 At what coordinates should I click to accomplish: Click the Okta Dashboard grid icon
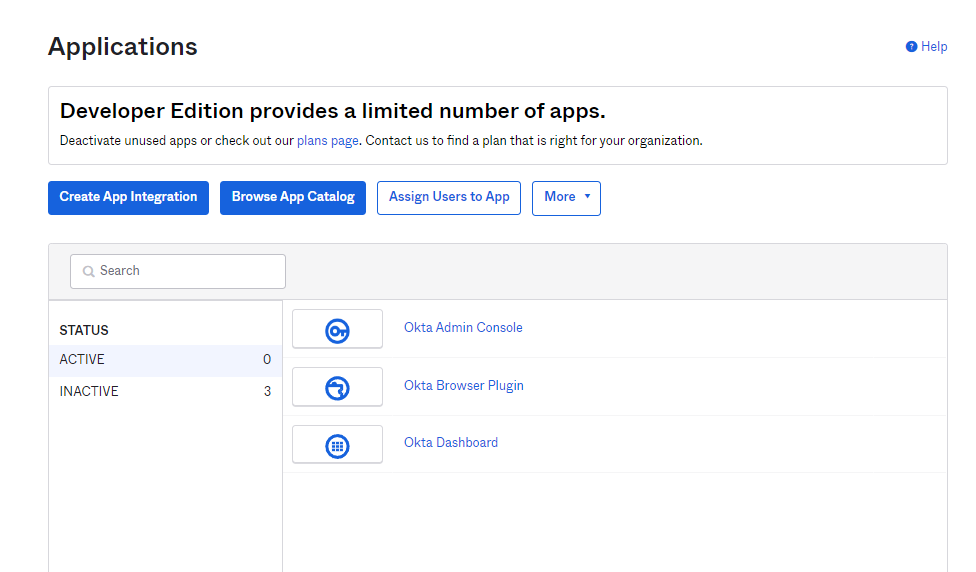(337, 446)
